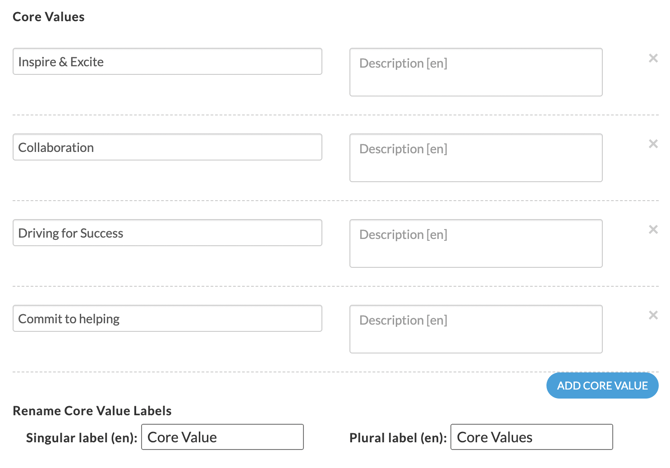Click Driving for Success description box
The height and width of the screenshot is (468, 670).
476,244
